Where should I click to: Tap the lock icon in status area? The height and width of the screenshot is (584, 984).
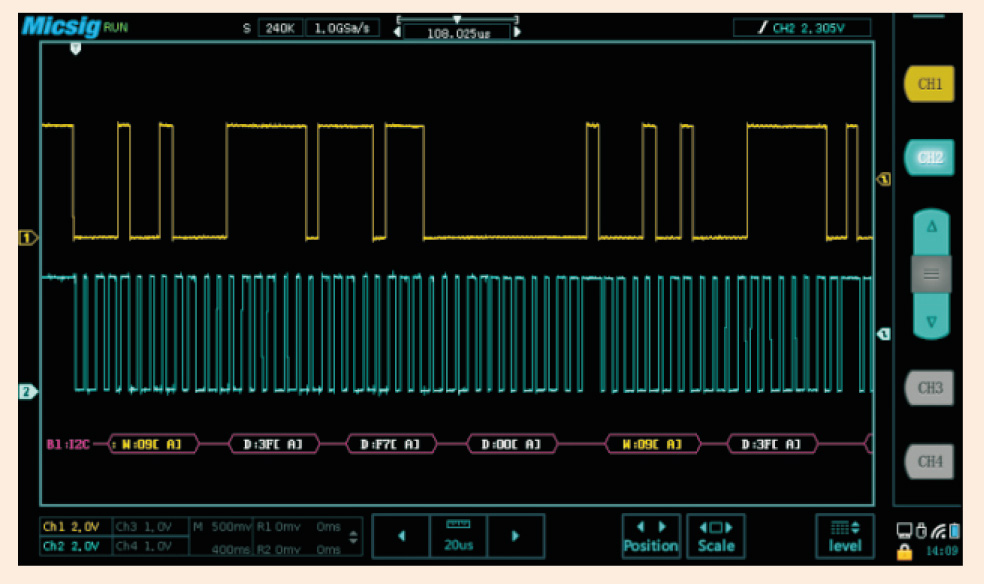904,551
